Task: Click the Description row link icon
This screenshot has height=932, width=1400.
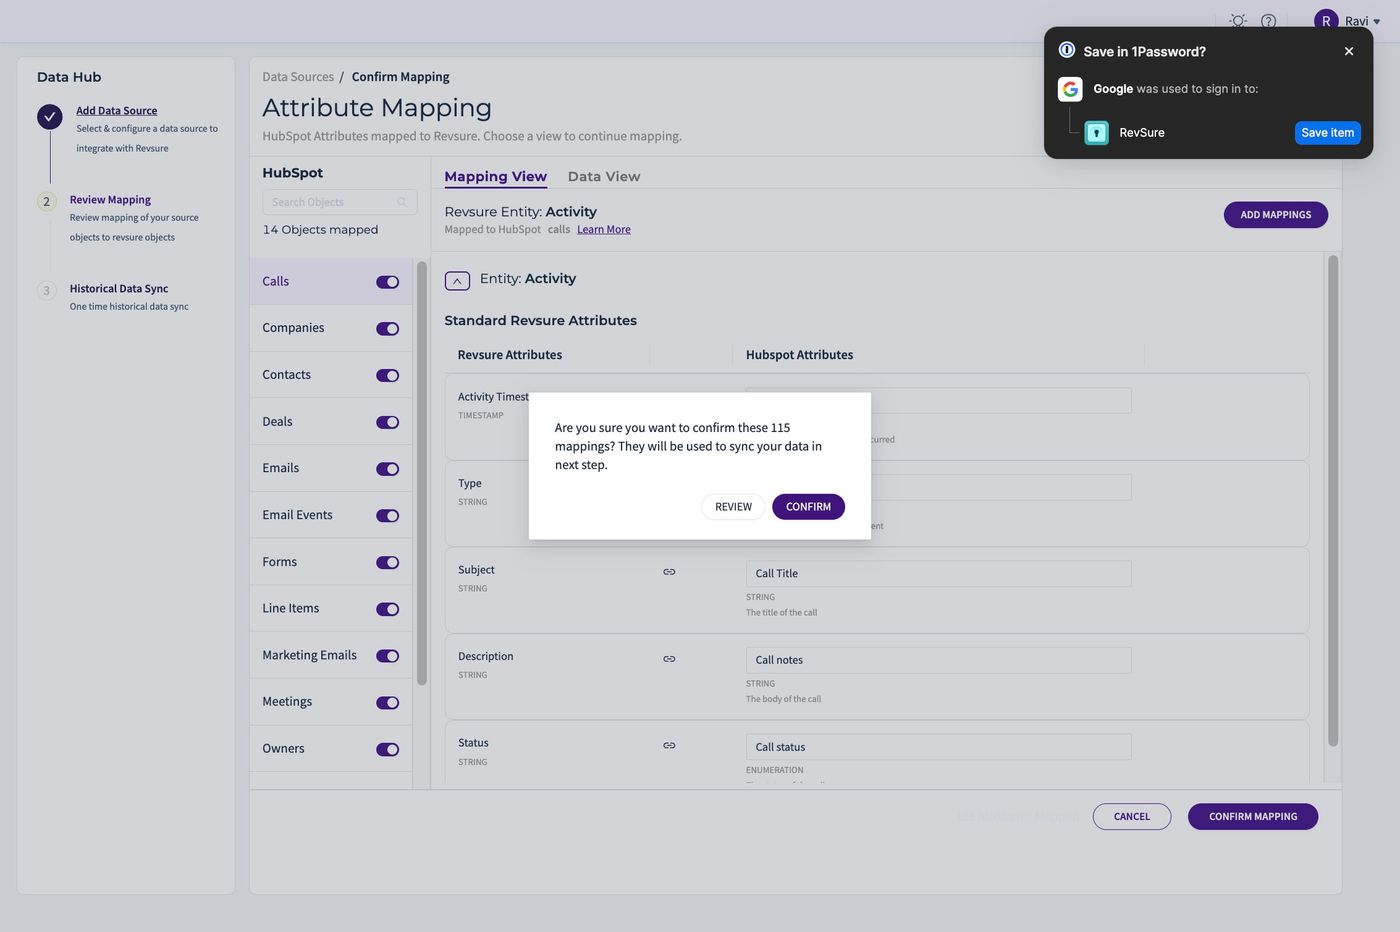Action: [x=669, y=659]
